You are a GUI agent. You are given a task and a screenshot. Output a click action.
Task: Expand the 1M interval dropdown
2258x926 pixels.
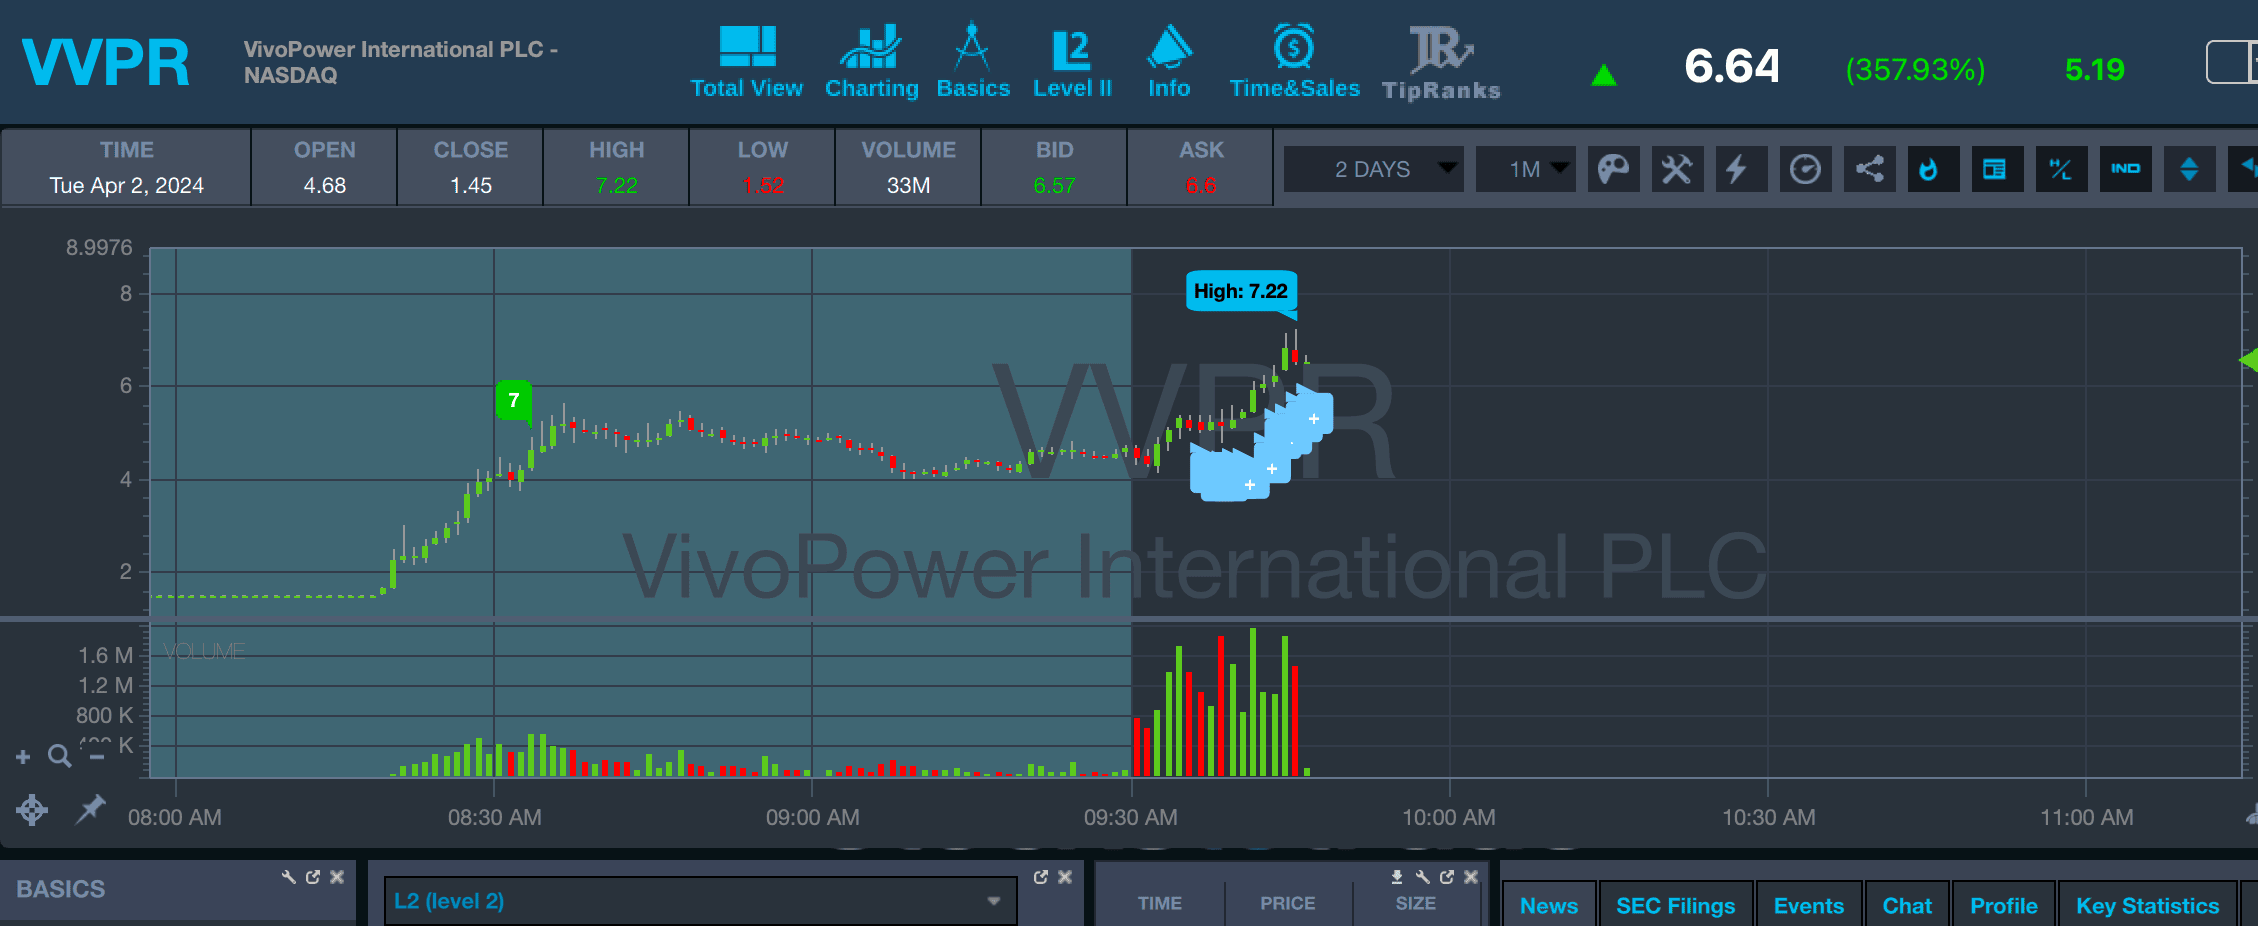coord(1525,169)
